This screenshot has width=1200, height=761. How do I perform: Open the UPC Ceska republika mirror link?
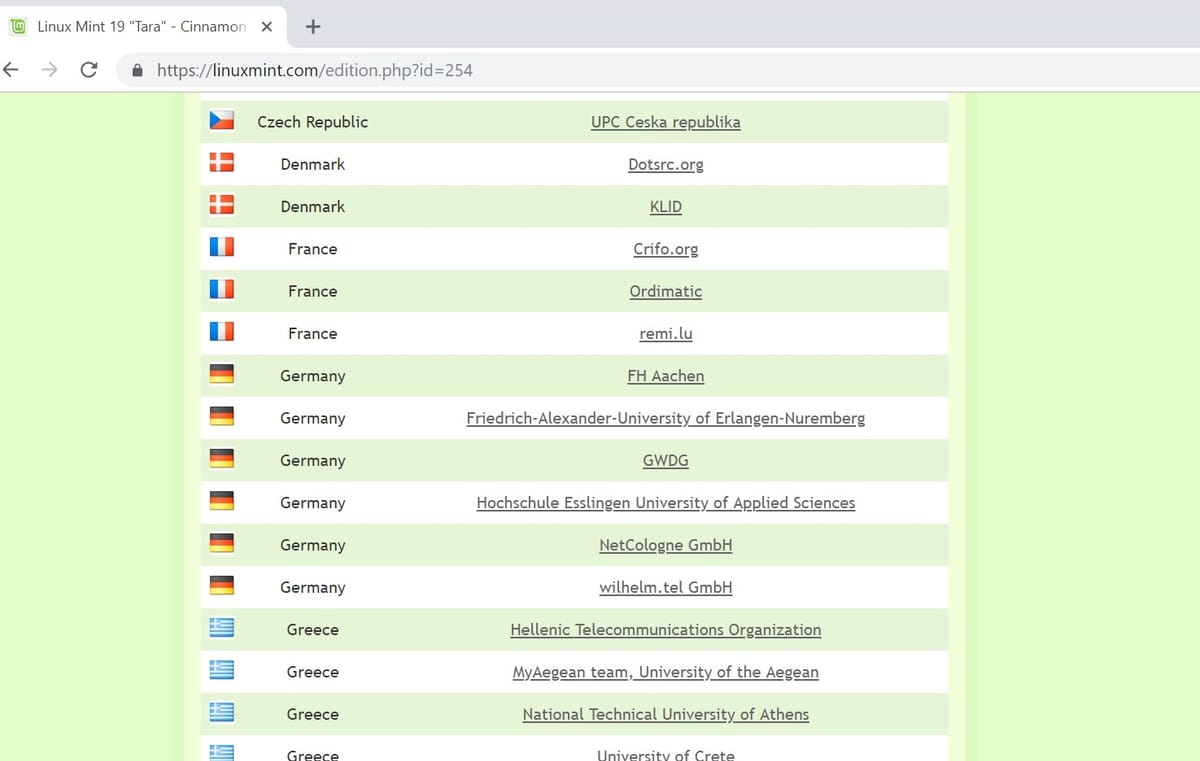click(666, 122)
